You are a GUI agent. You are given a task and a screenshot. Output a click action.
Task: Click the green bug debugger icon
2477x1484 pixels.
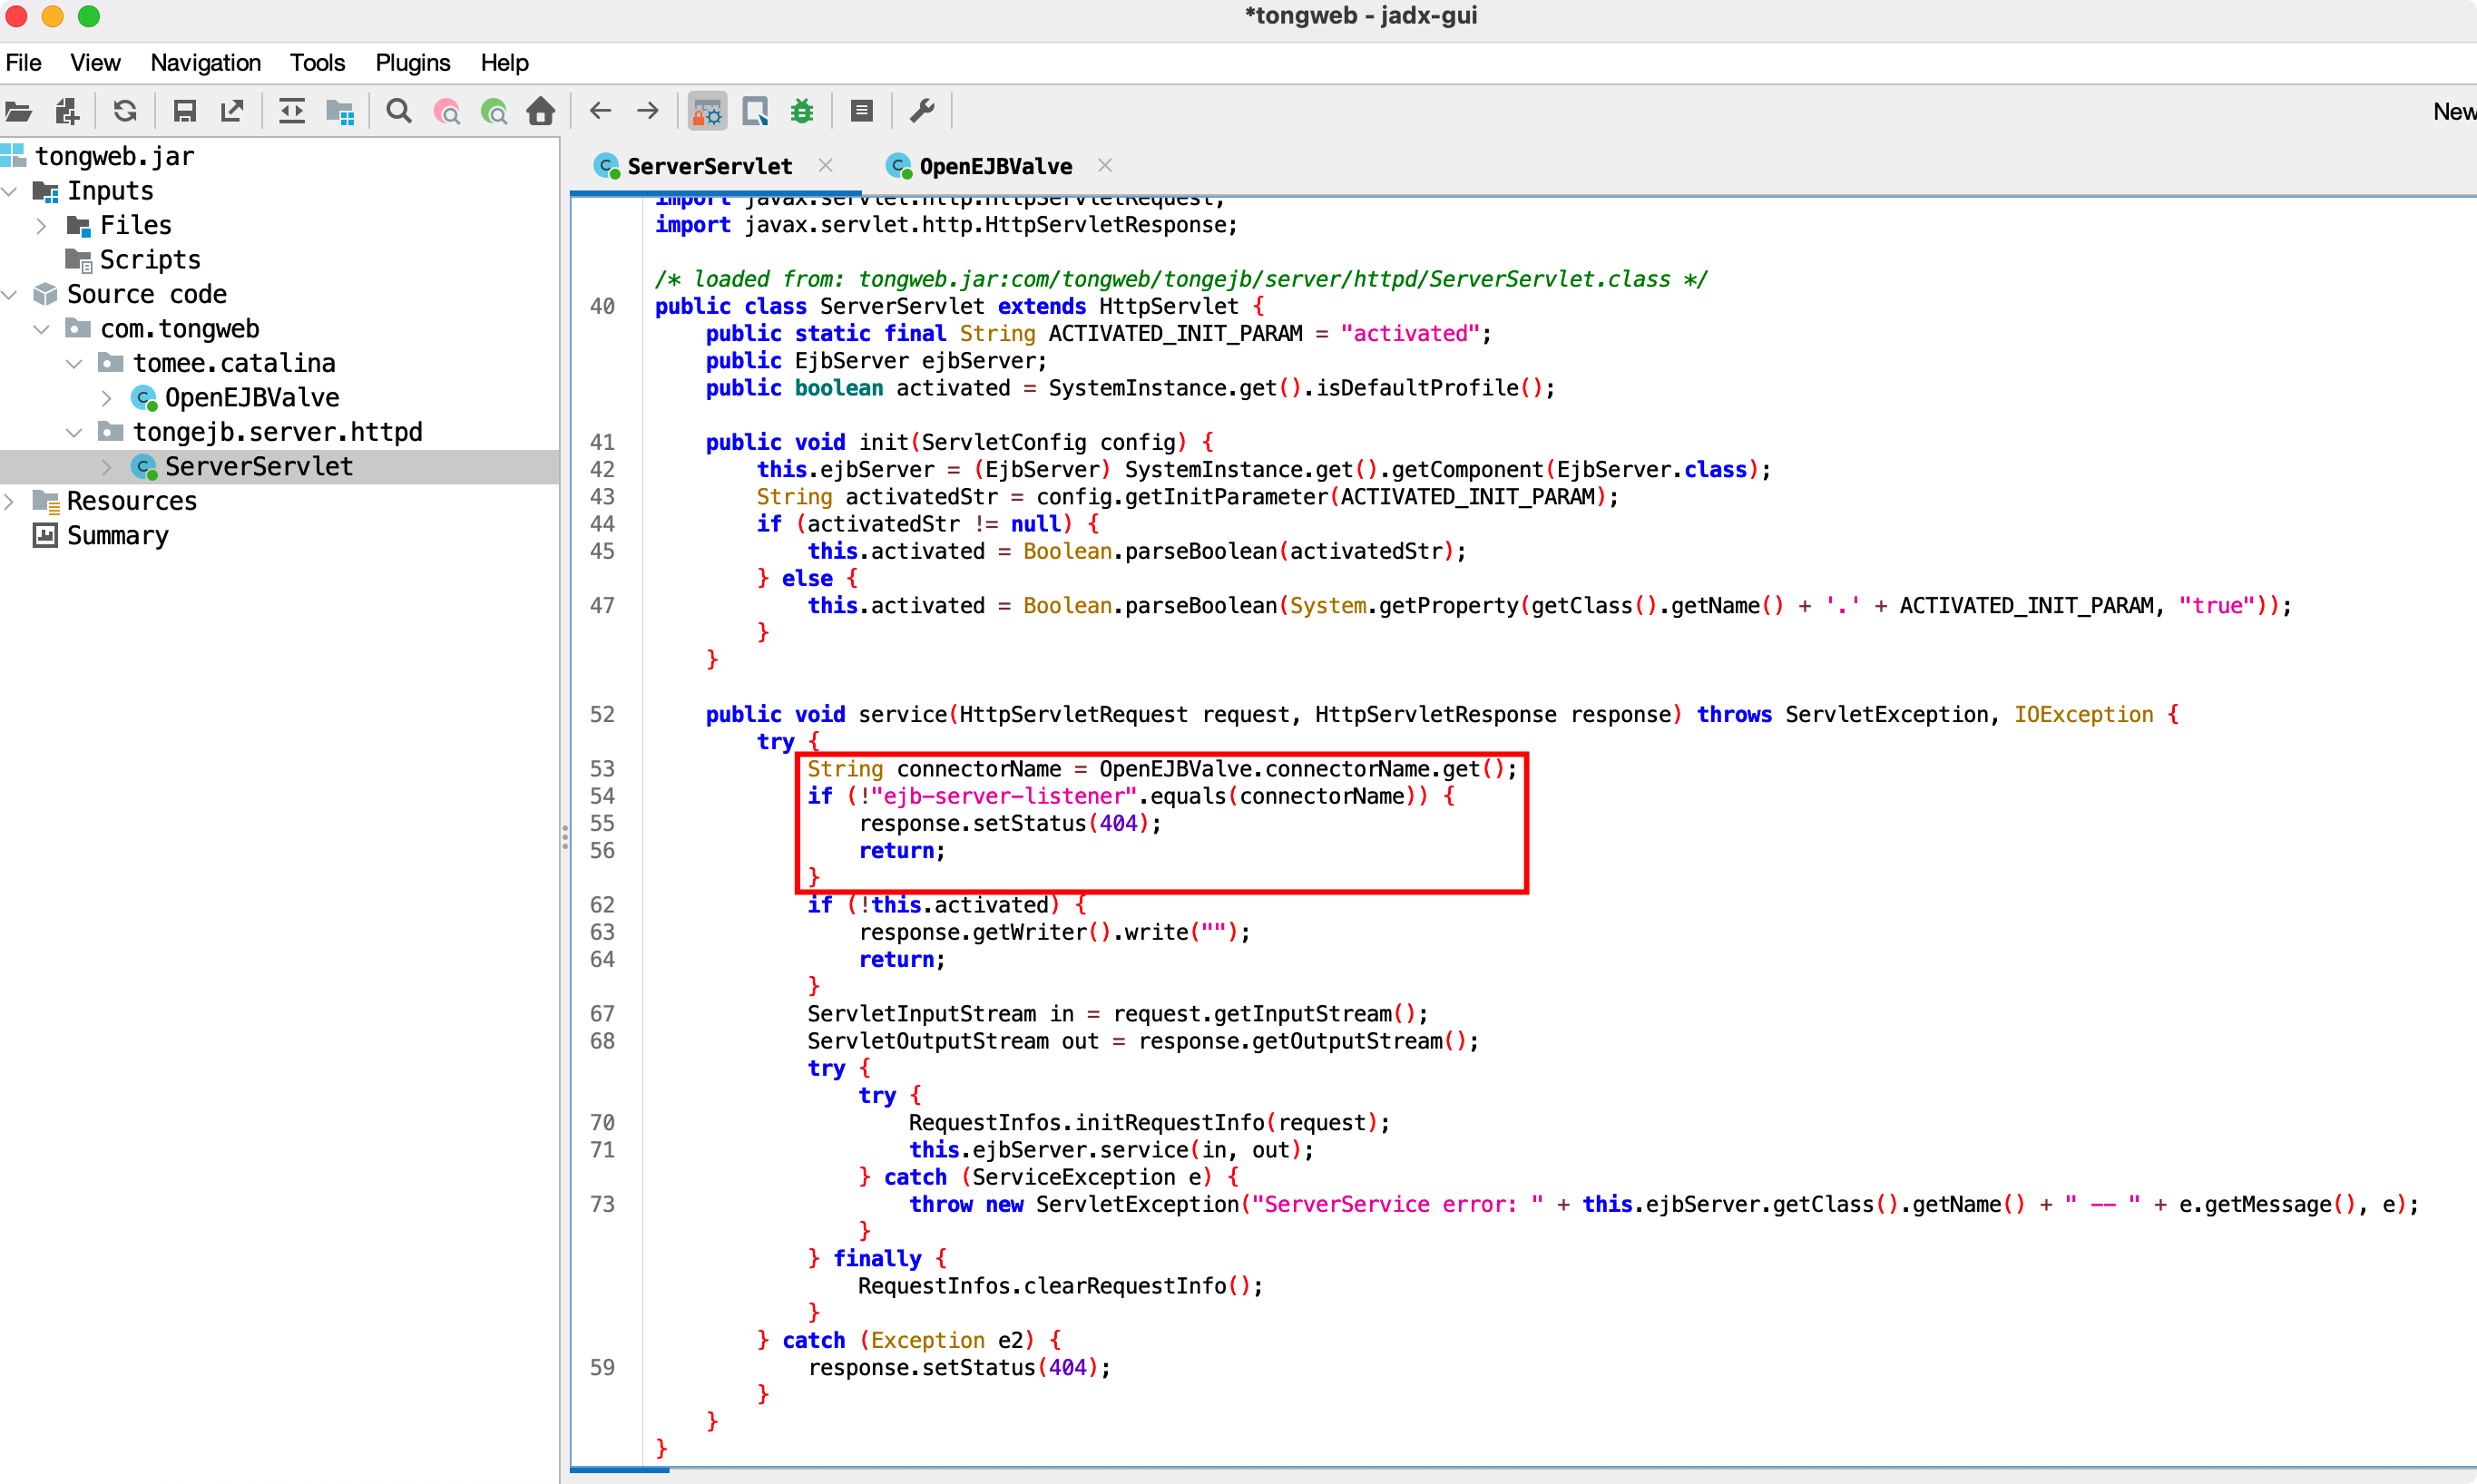[802, 111]
